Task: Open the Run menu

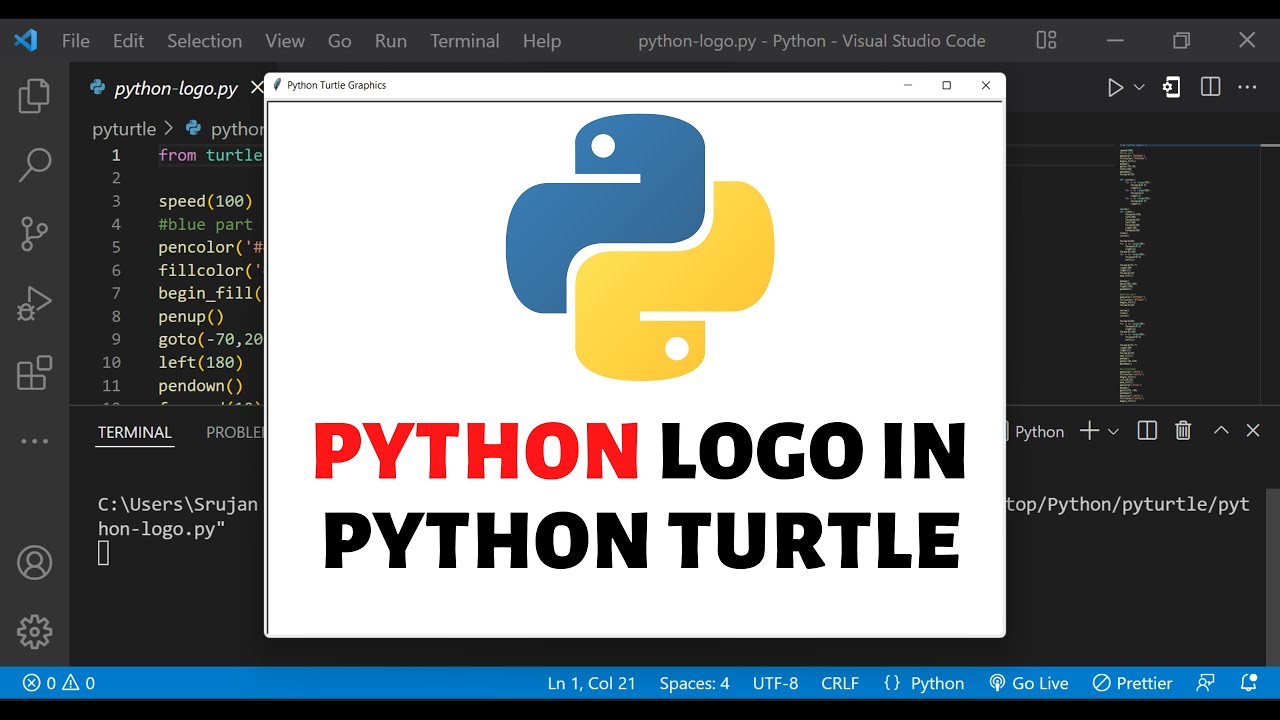Action: pyautogui.click(x=391, y=41)
